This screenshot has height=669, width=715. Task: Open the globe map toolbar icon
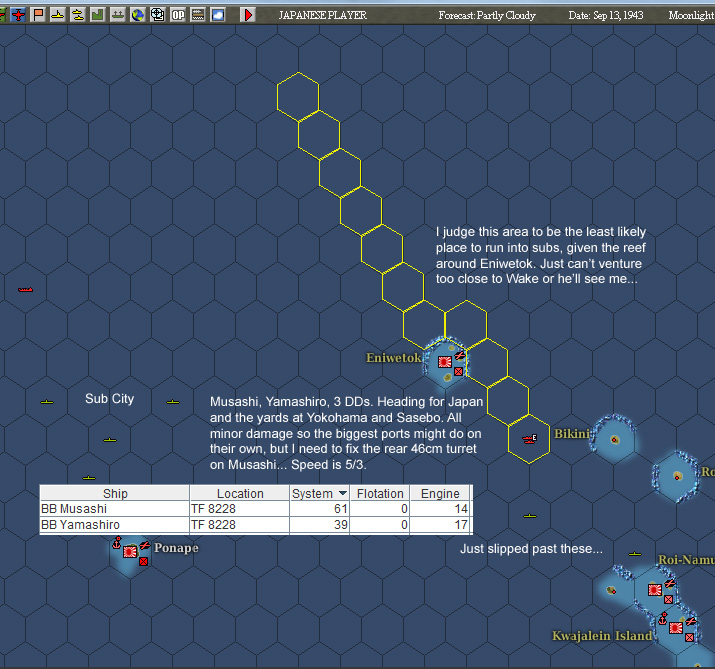(x=137, y=15)
